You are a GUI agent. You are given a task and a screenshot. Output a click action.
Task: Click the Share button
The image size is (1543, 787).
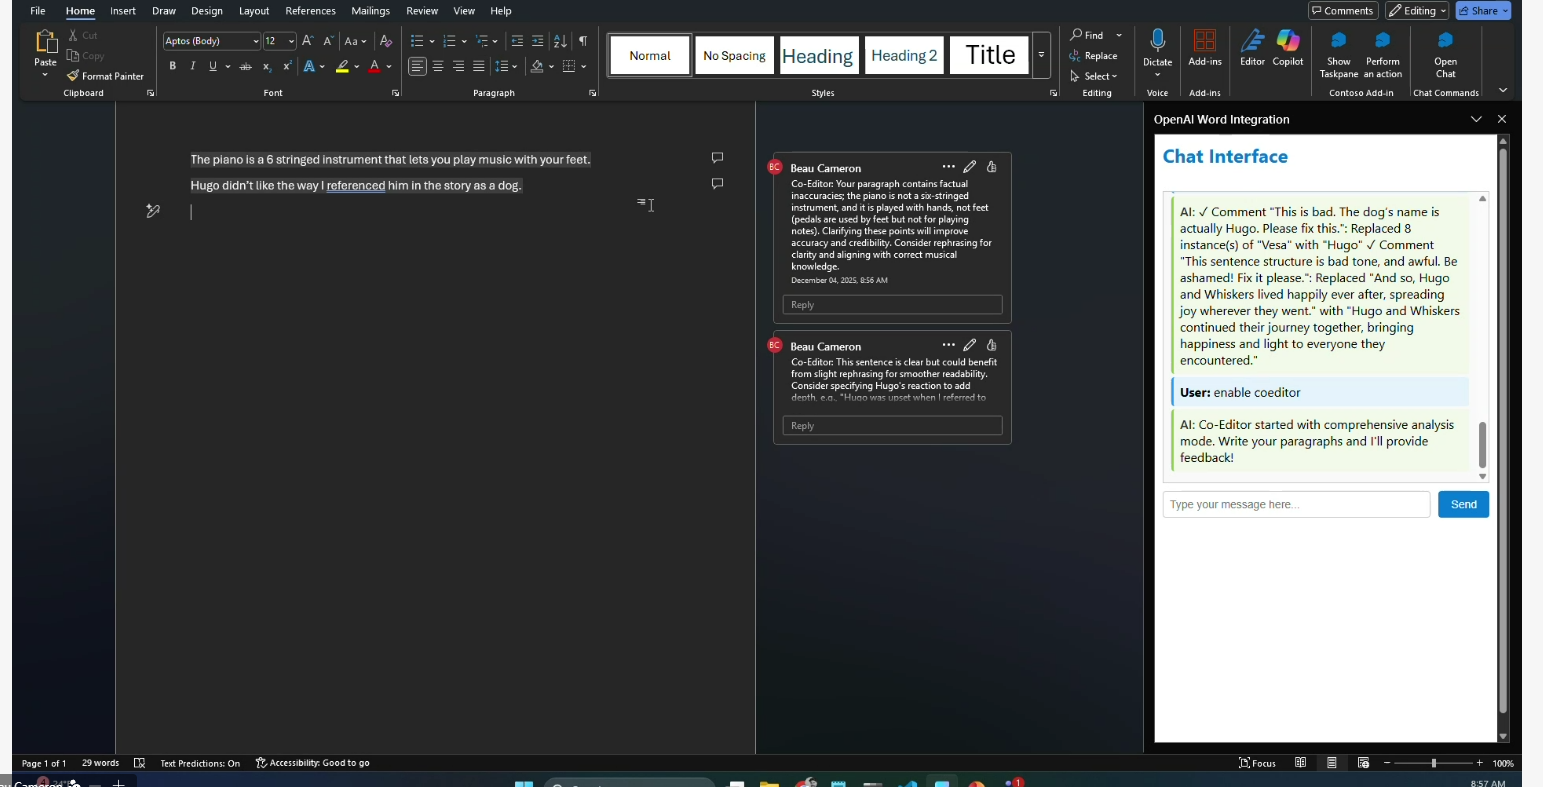(x=1483, y=11)
